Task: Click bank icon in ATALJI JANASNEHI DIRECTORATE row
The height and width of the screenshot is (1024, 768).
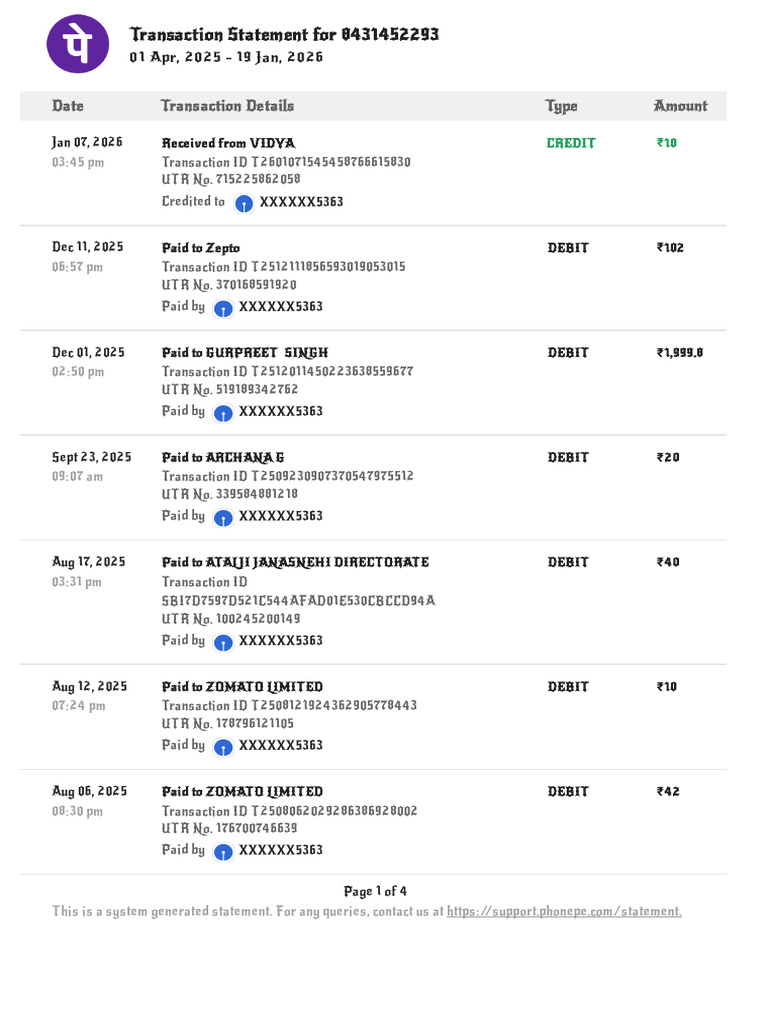Action: pyautogui.click(x=224, y=642)
